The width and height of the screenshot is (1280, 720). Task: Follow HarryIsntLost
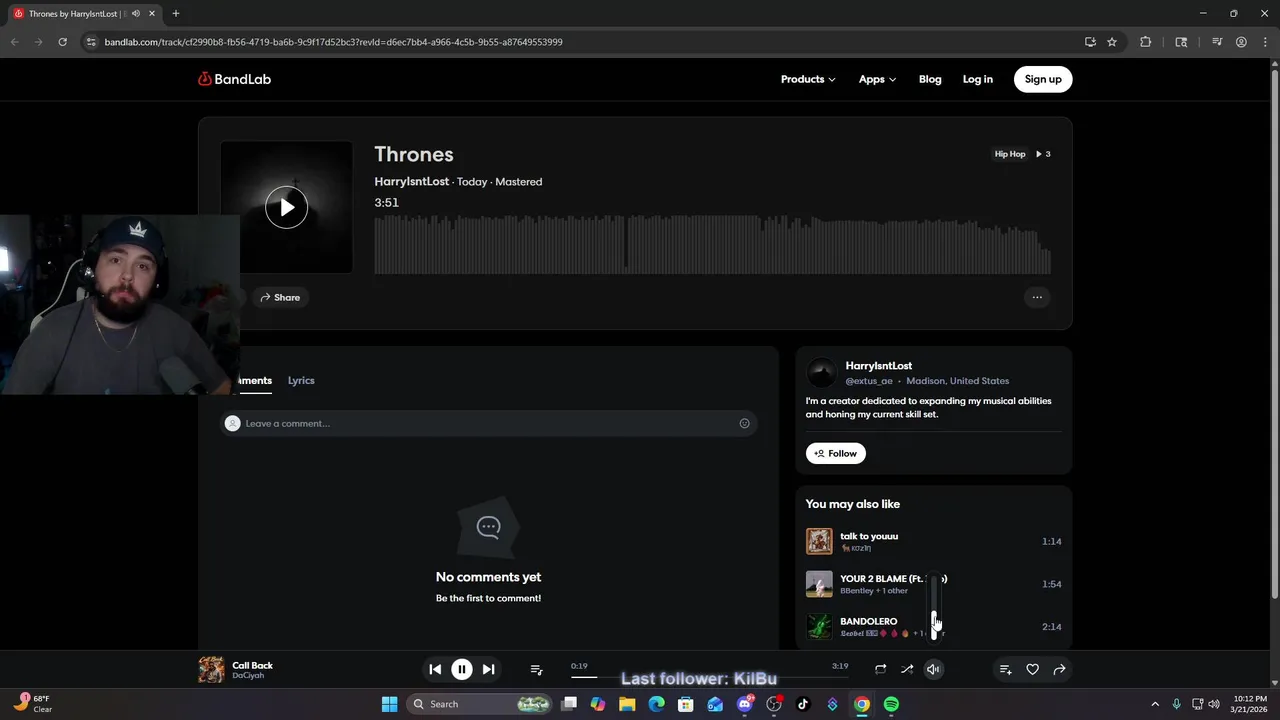835,453
